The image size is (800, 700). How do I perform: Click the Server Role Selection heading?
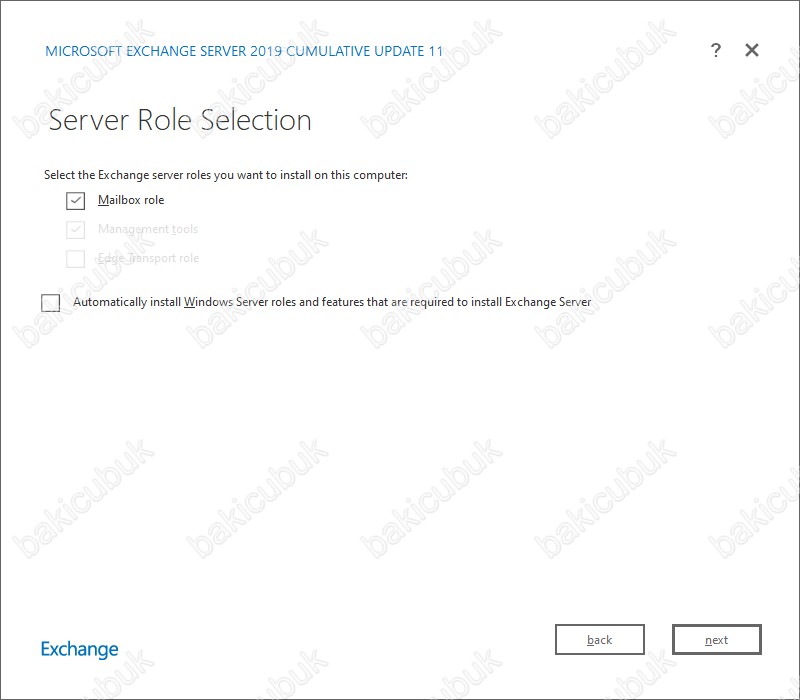[x=180, y=120]
